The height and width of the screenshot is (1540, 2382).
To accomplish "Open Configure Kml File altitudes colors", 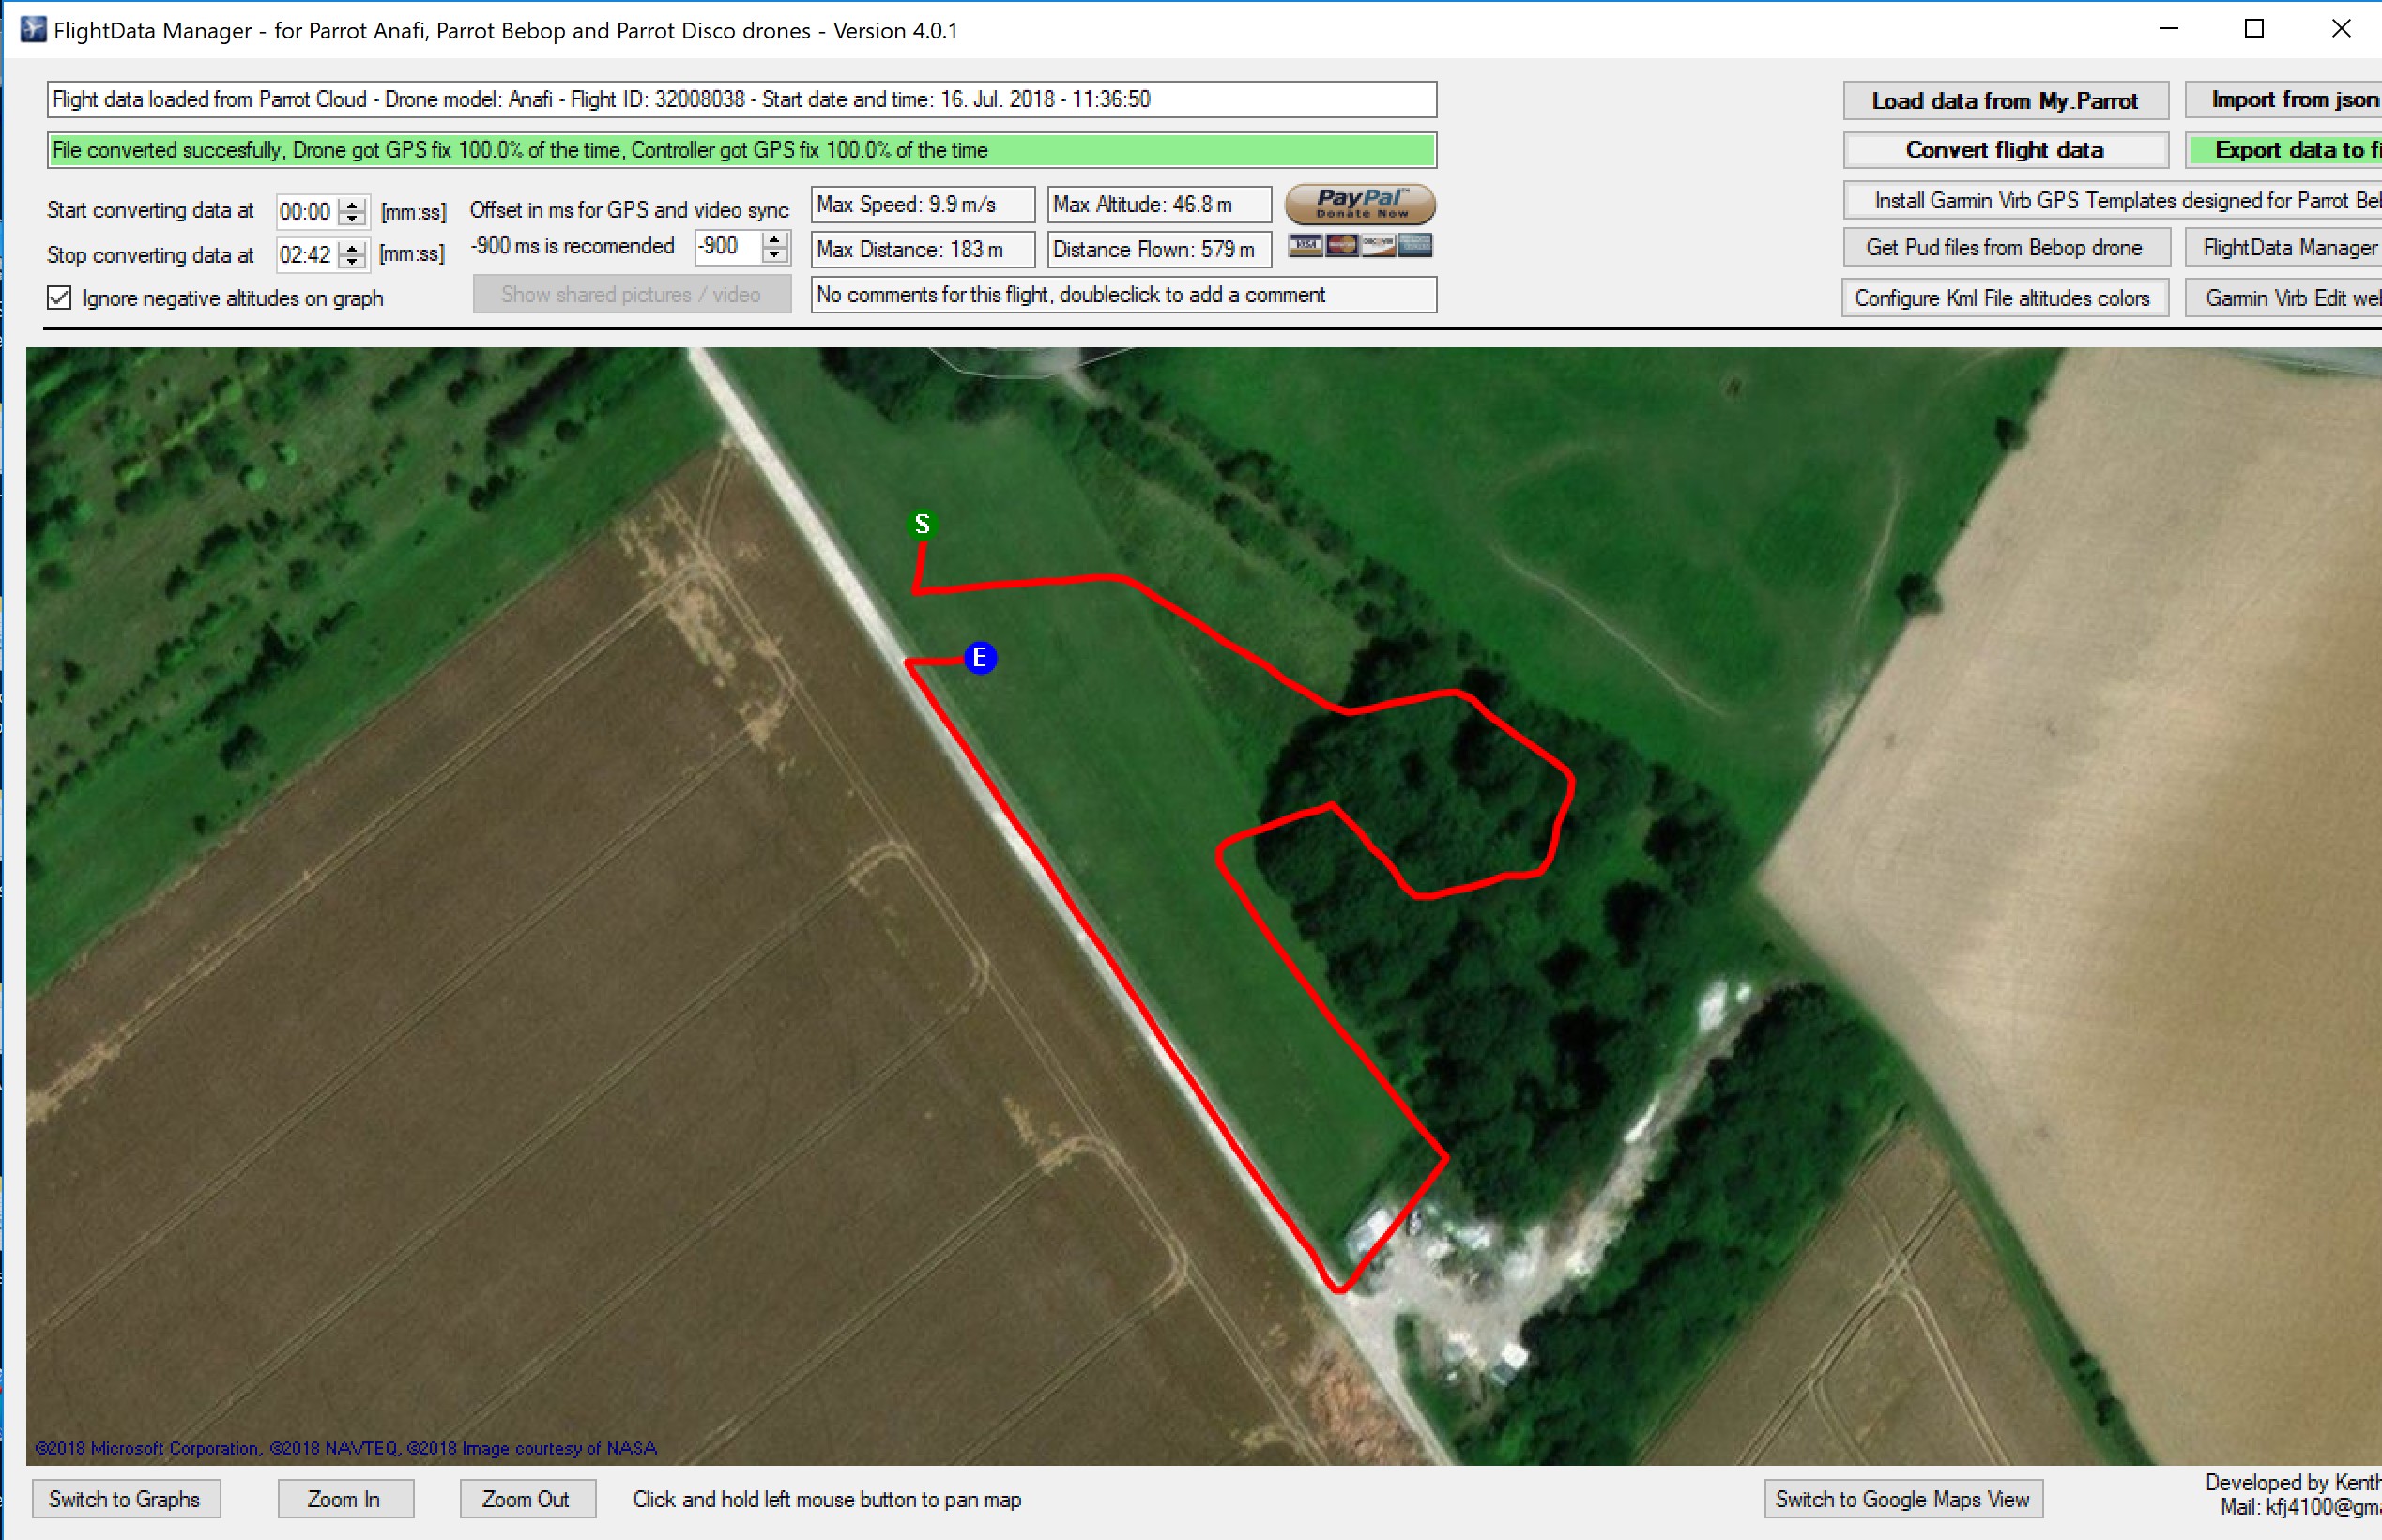I will (x=2004, y=298).
